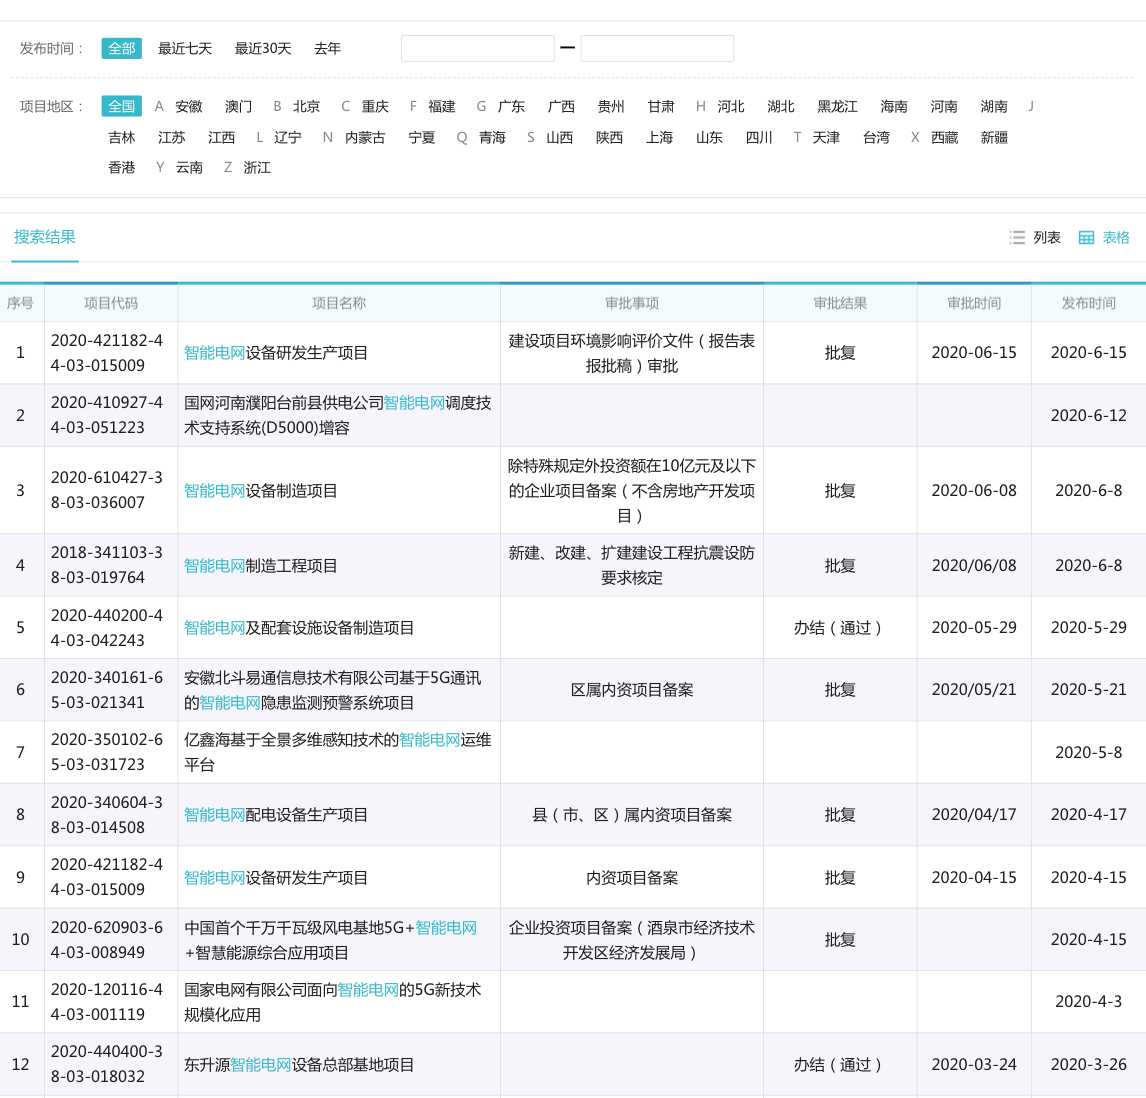Filter region by 辽宁
1146x1098 pixels.
(287, 137)
